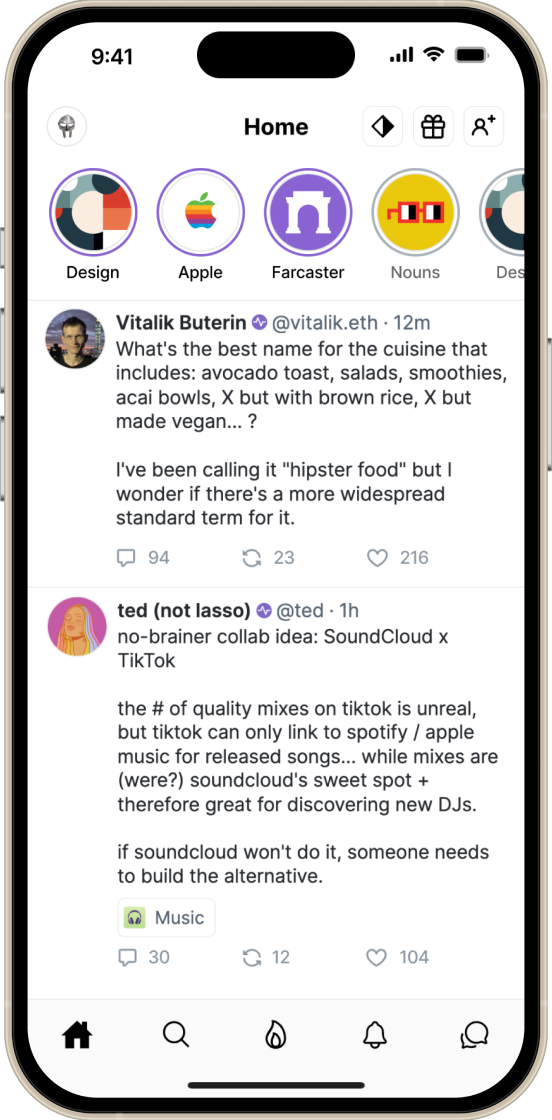
Task: Open the notifications bell tab
Action: click(375, 1034)
